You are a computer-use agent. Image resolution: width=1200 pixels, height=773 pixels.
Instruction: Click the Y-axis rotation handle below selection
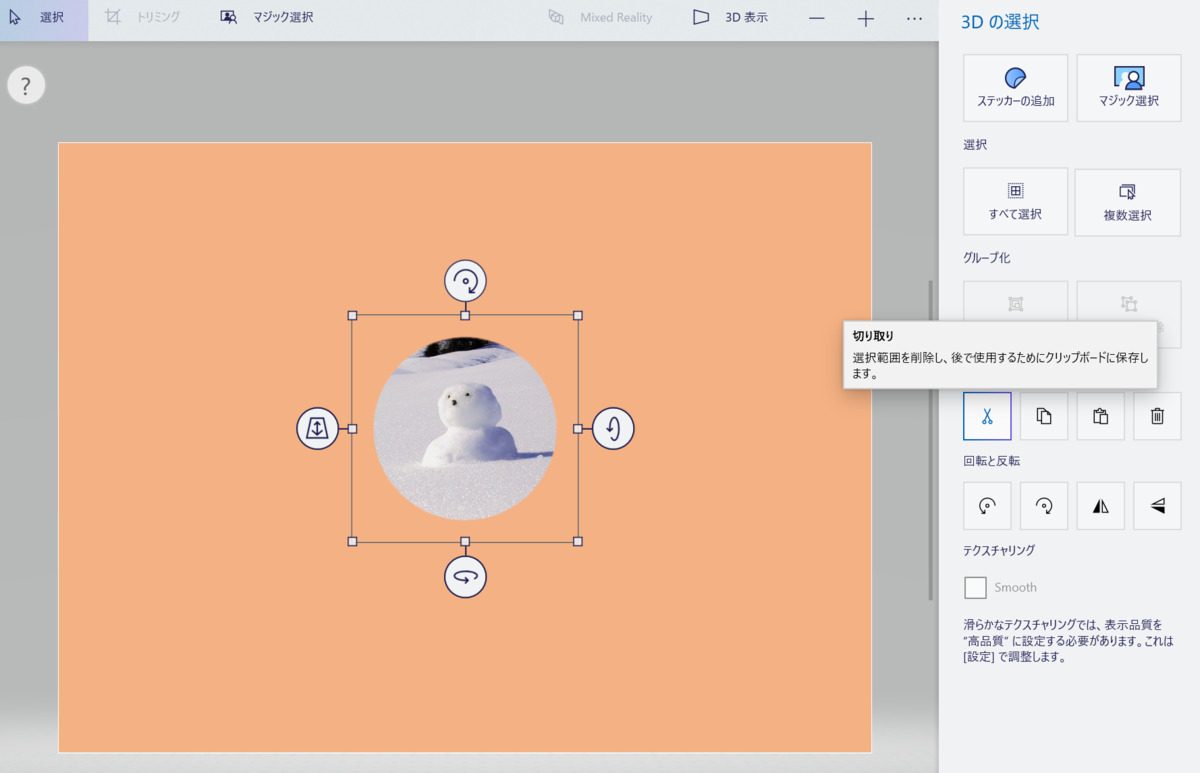coord(465,577)
